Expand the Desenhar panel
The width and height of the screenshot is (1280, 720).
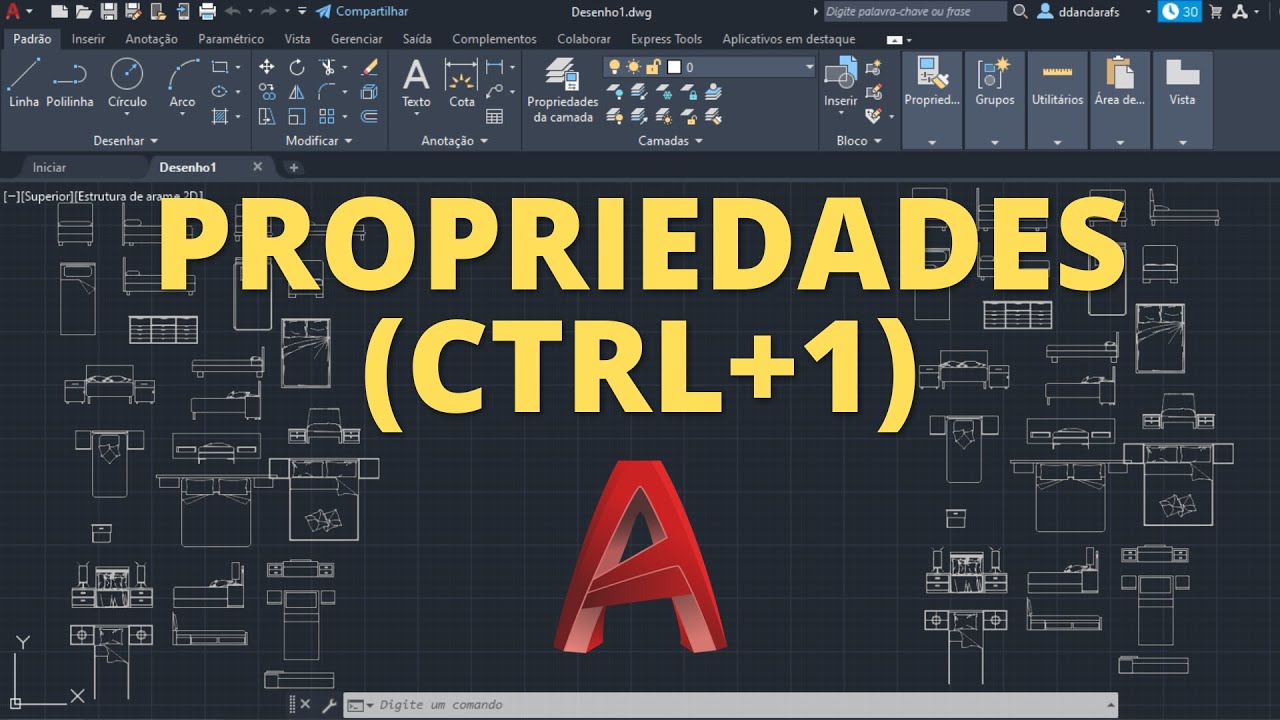click(125, 141)
